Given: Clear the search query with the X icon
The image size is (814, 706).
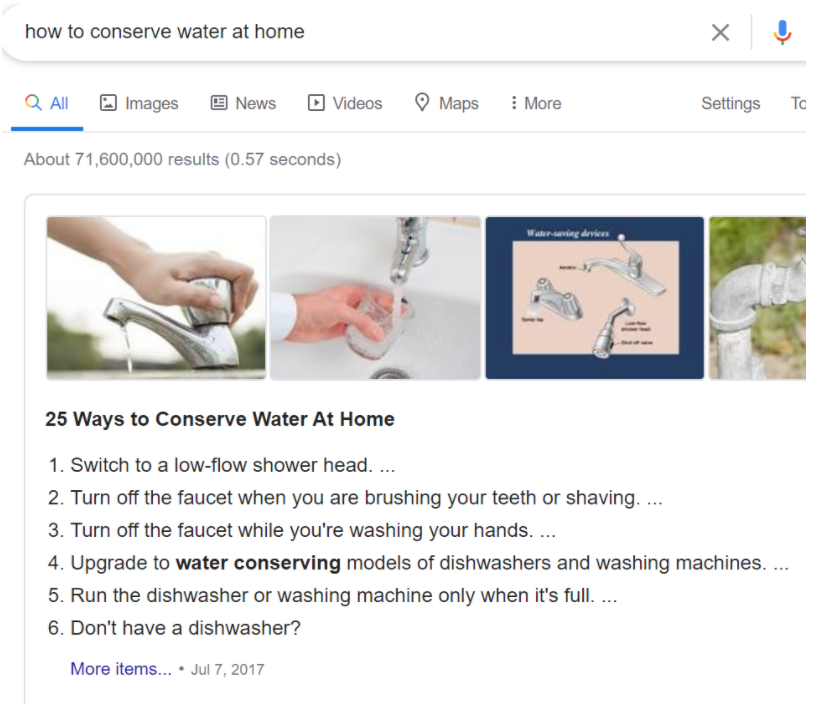Looking at the screenshot, I should [720, 32].
